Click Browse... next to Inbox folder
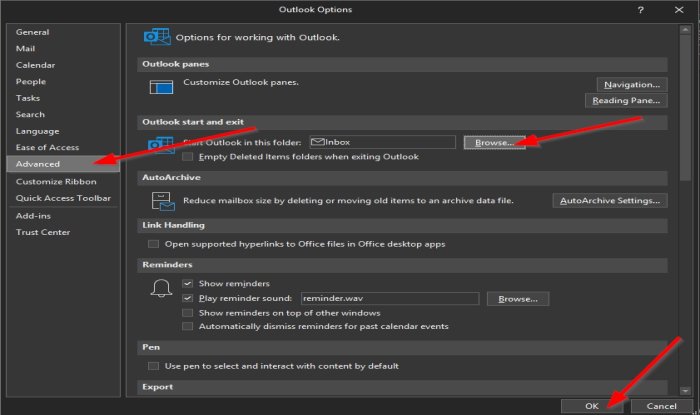The width and height of the screenshot is (700, 415). click(x=495, y=142)
